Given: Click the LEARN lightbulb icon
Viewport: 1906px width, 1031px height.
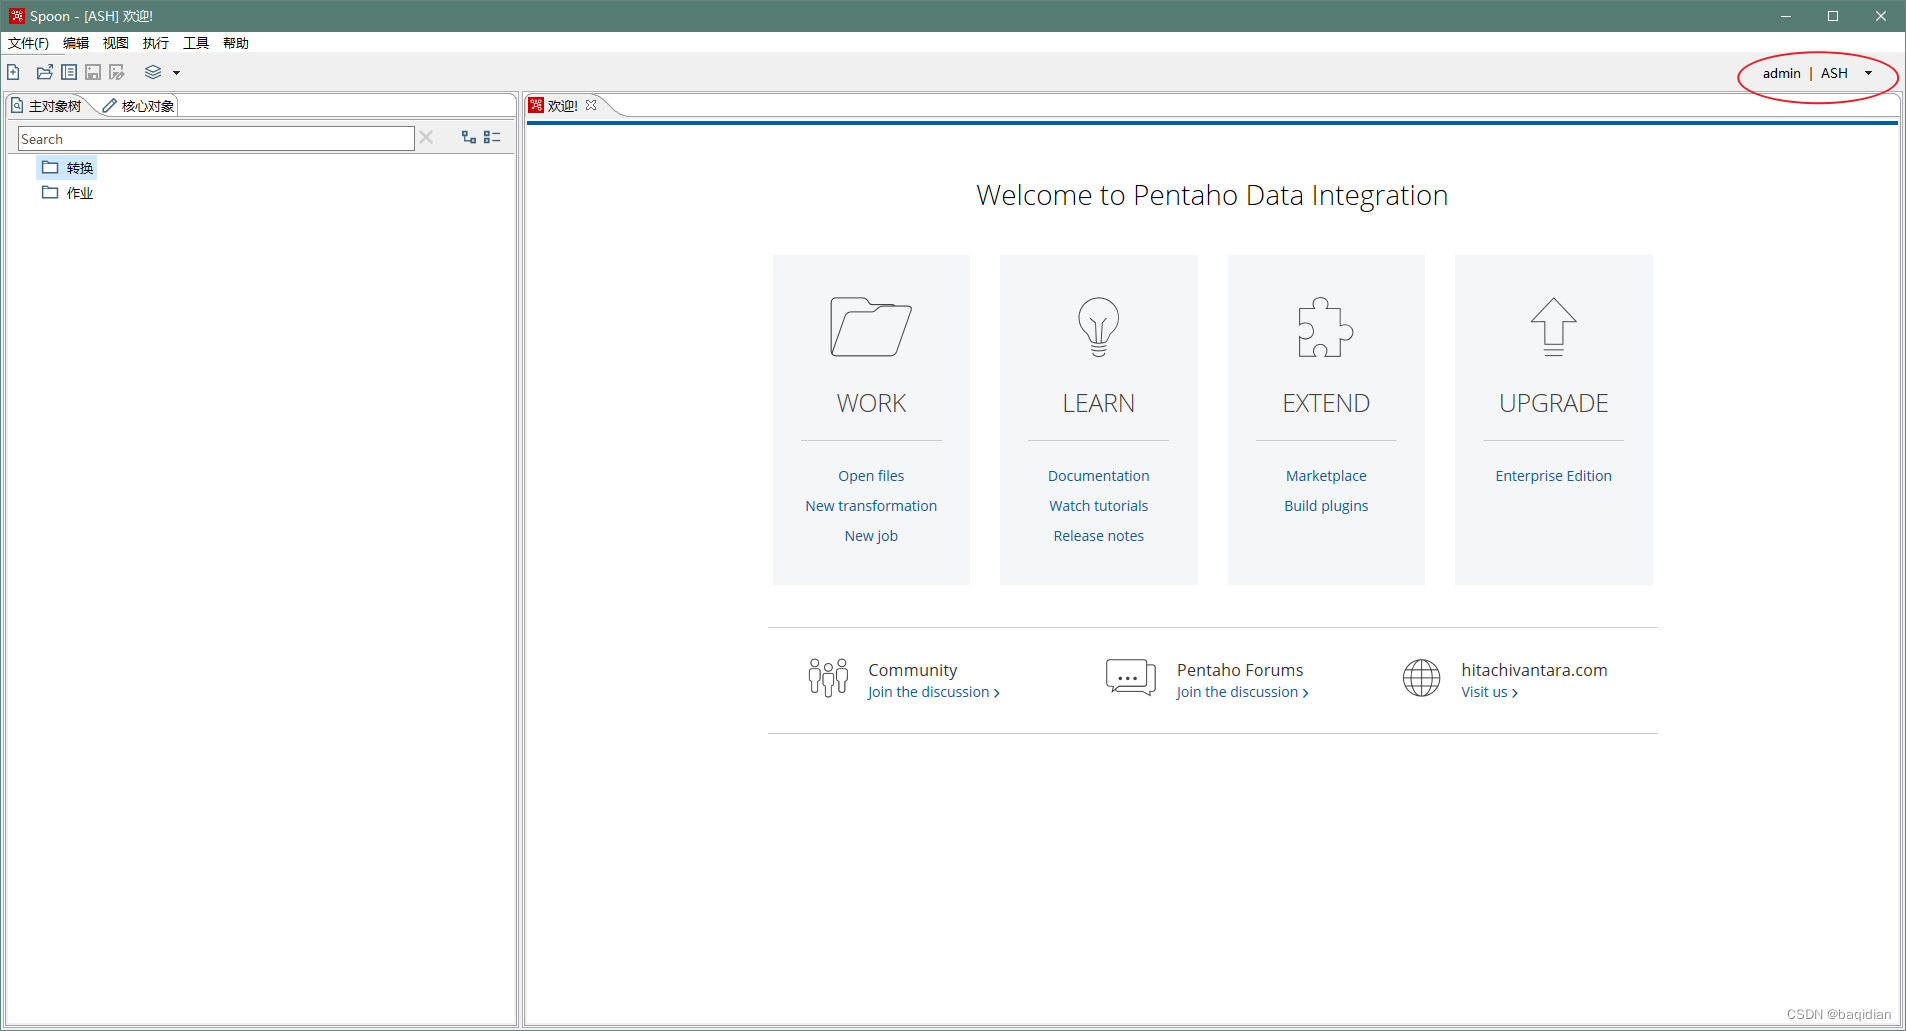Looking at the screenshot, I should coord(1098,327).
